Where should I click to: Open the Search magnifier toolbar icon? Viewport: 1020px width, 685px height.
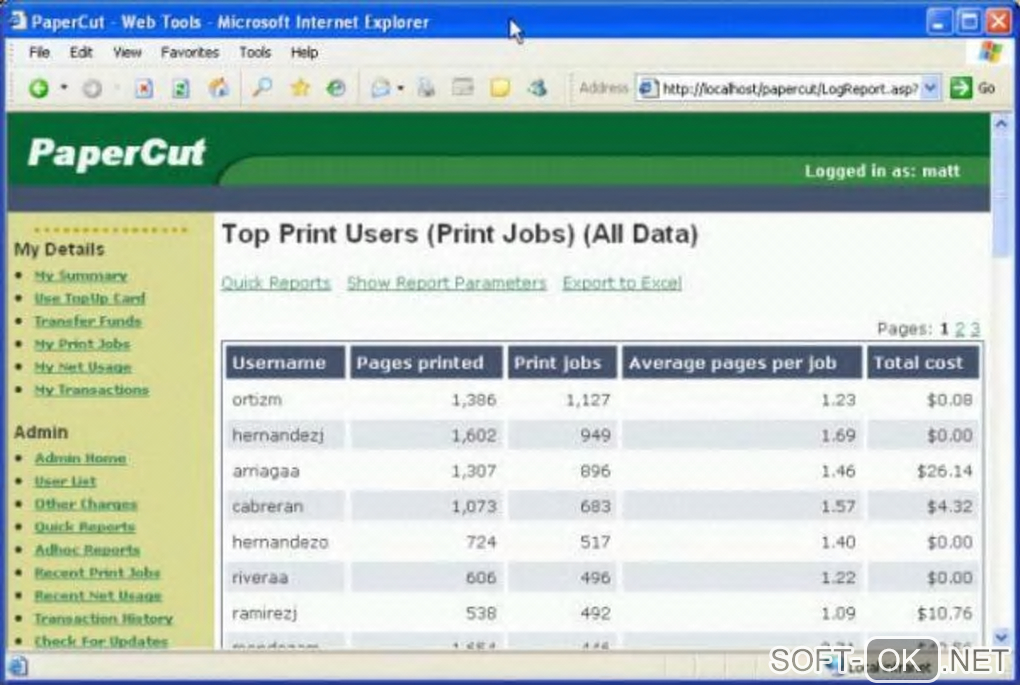[x=262, y=87]
